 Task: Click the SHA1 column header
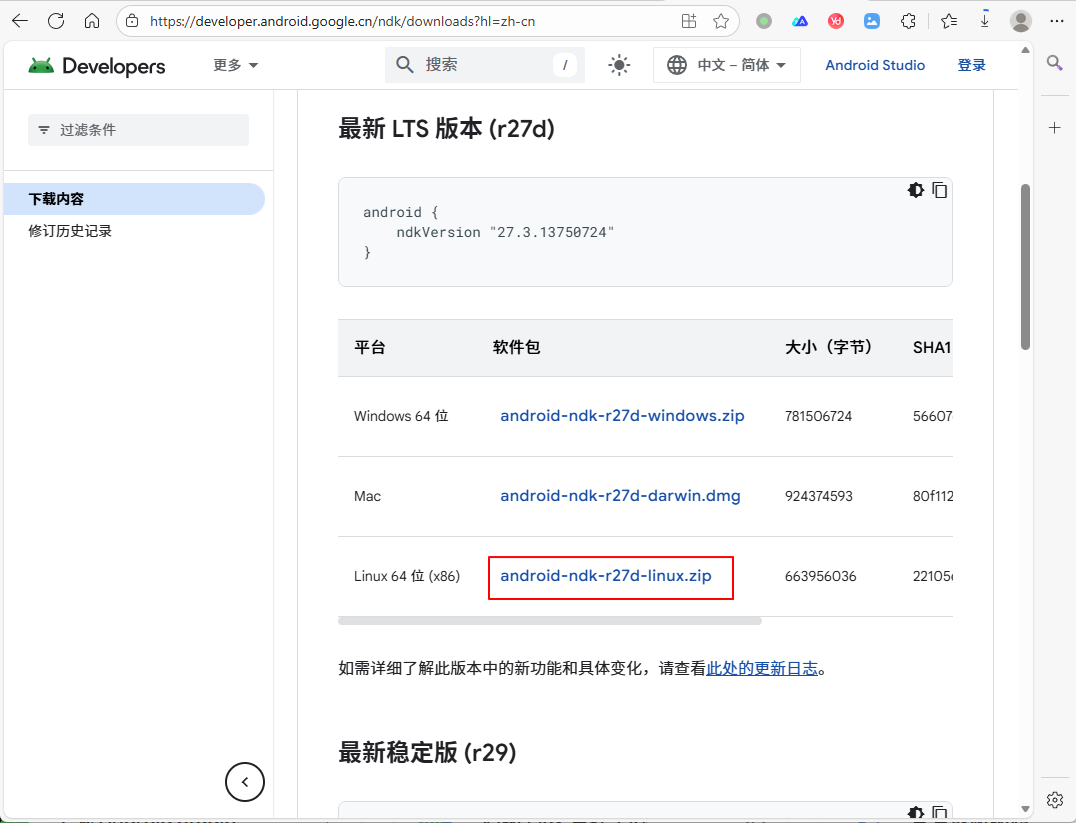[x=931, y=348]
